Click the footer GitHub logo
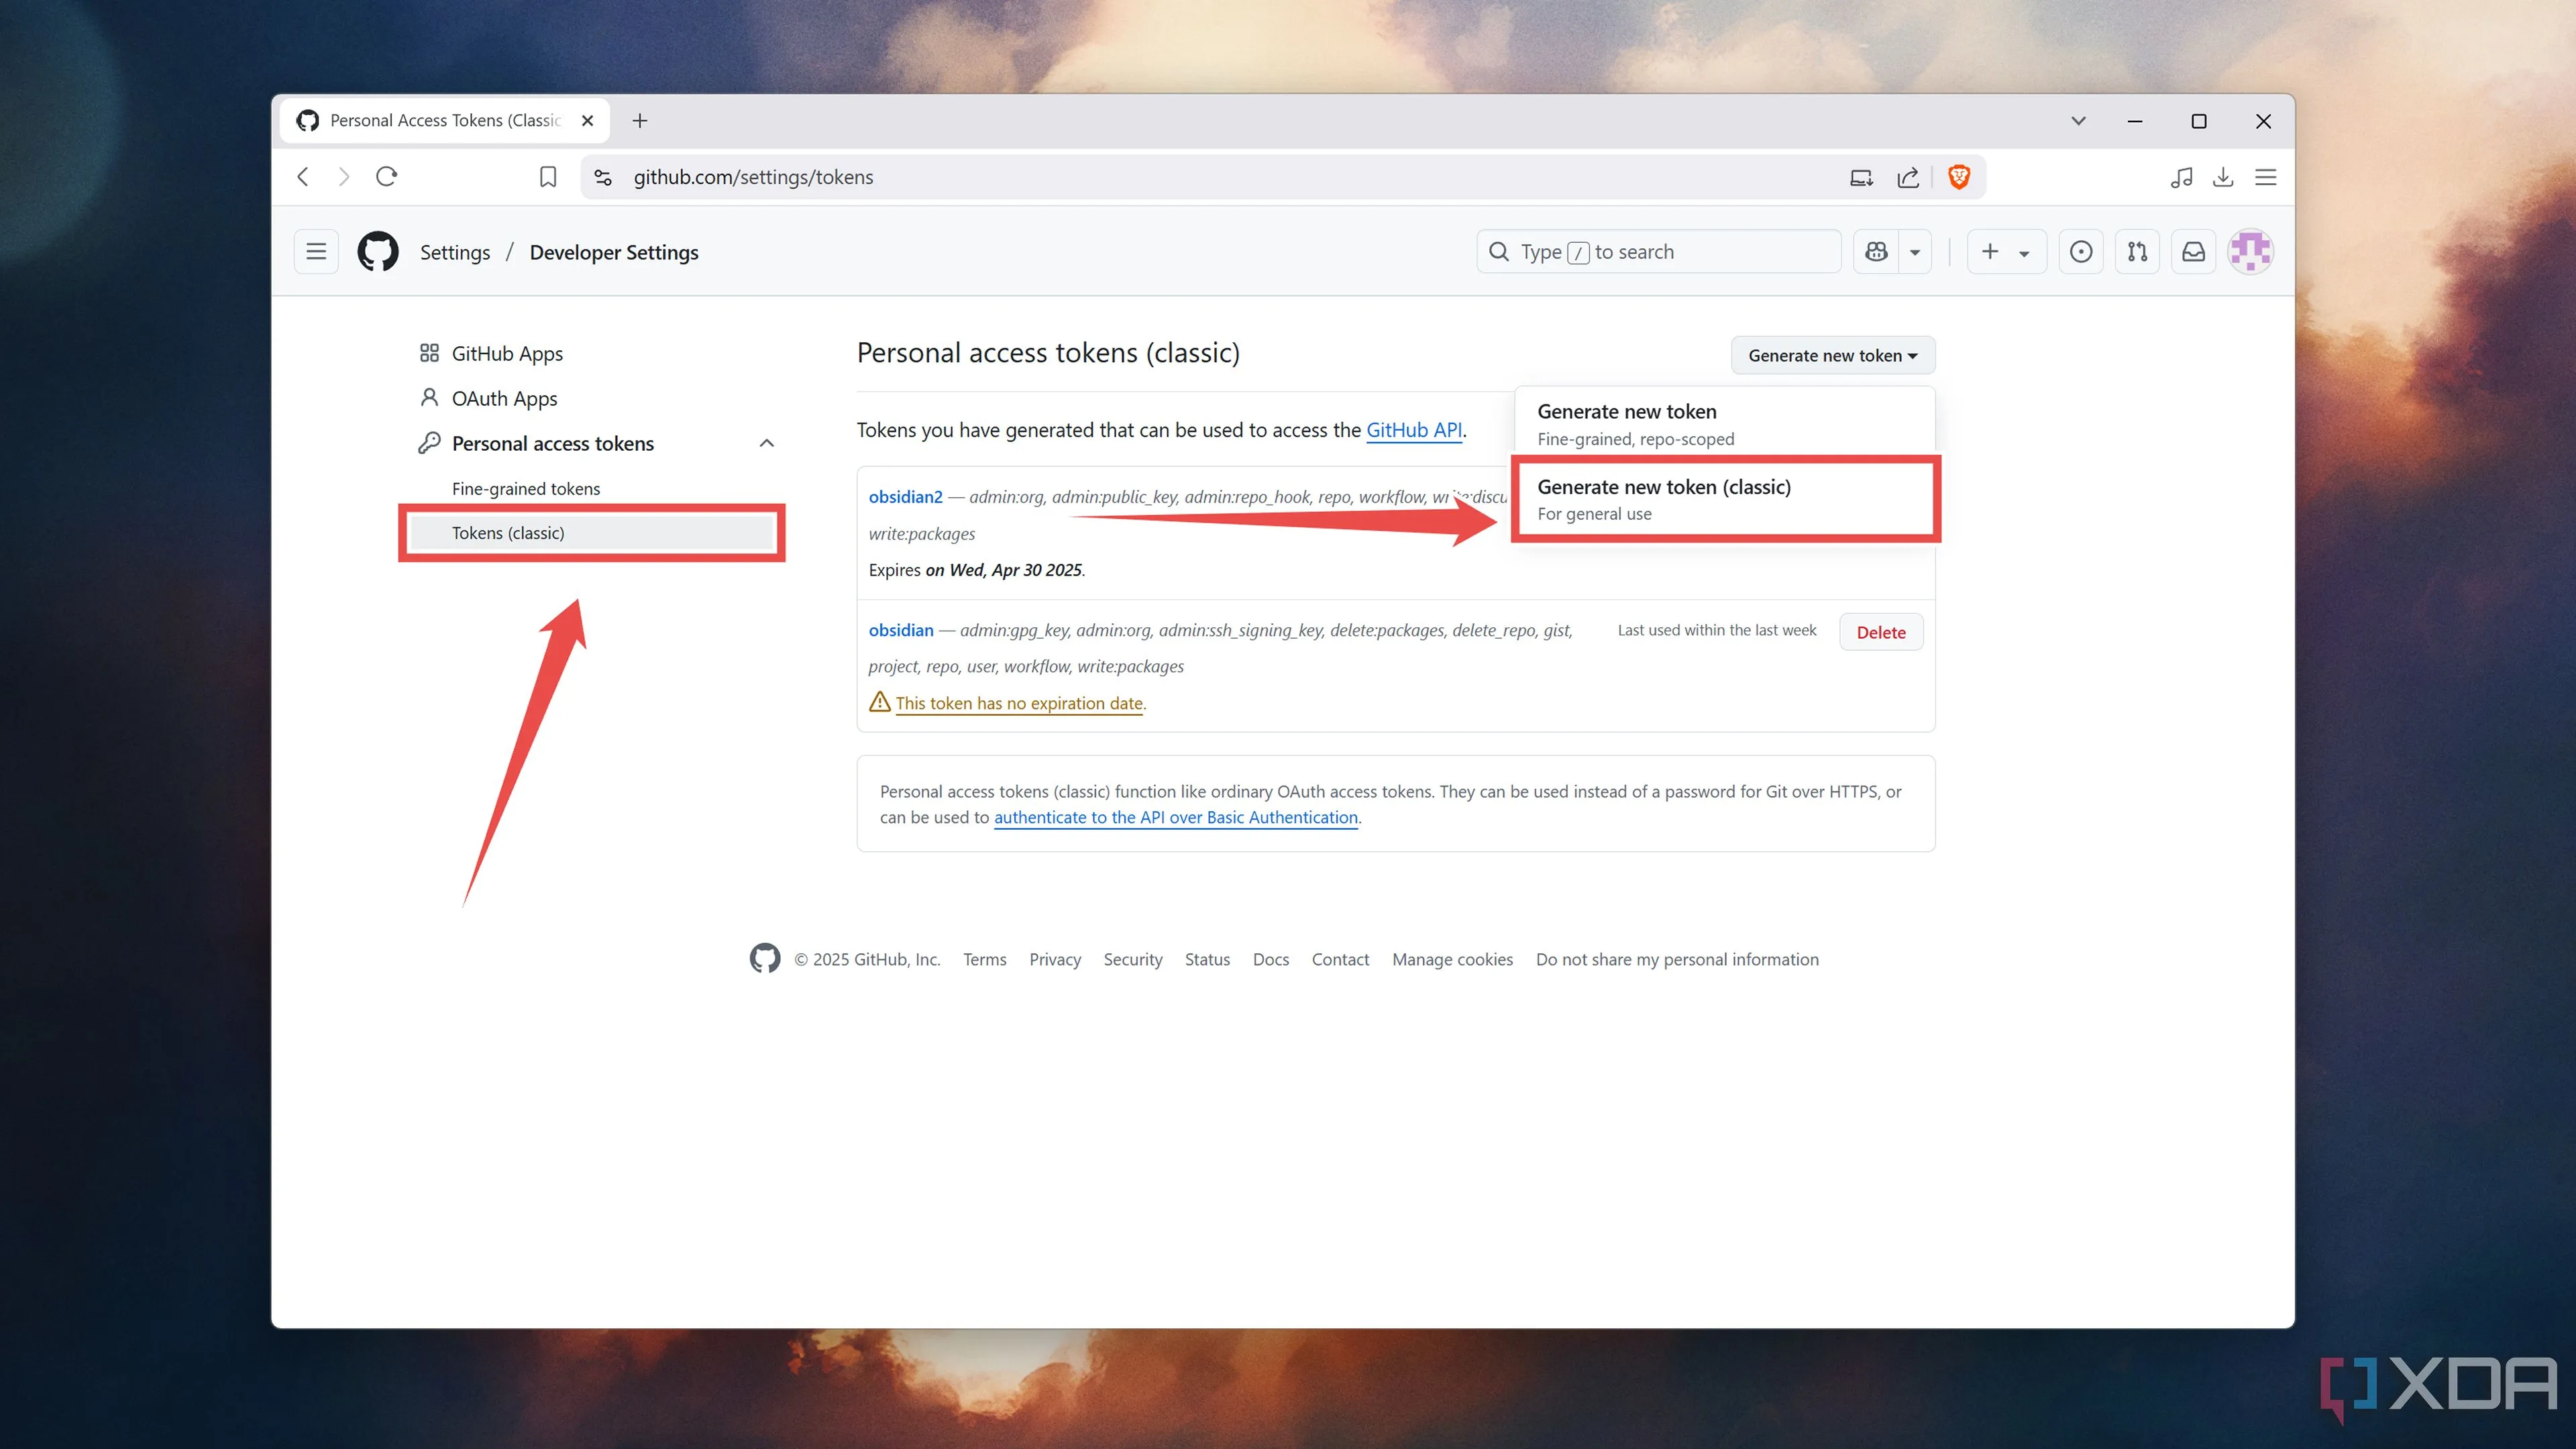2576x1449 pixels. tap(765, 958)
